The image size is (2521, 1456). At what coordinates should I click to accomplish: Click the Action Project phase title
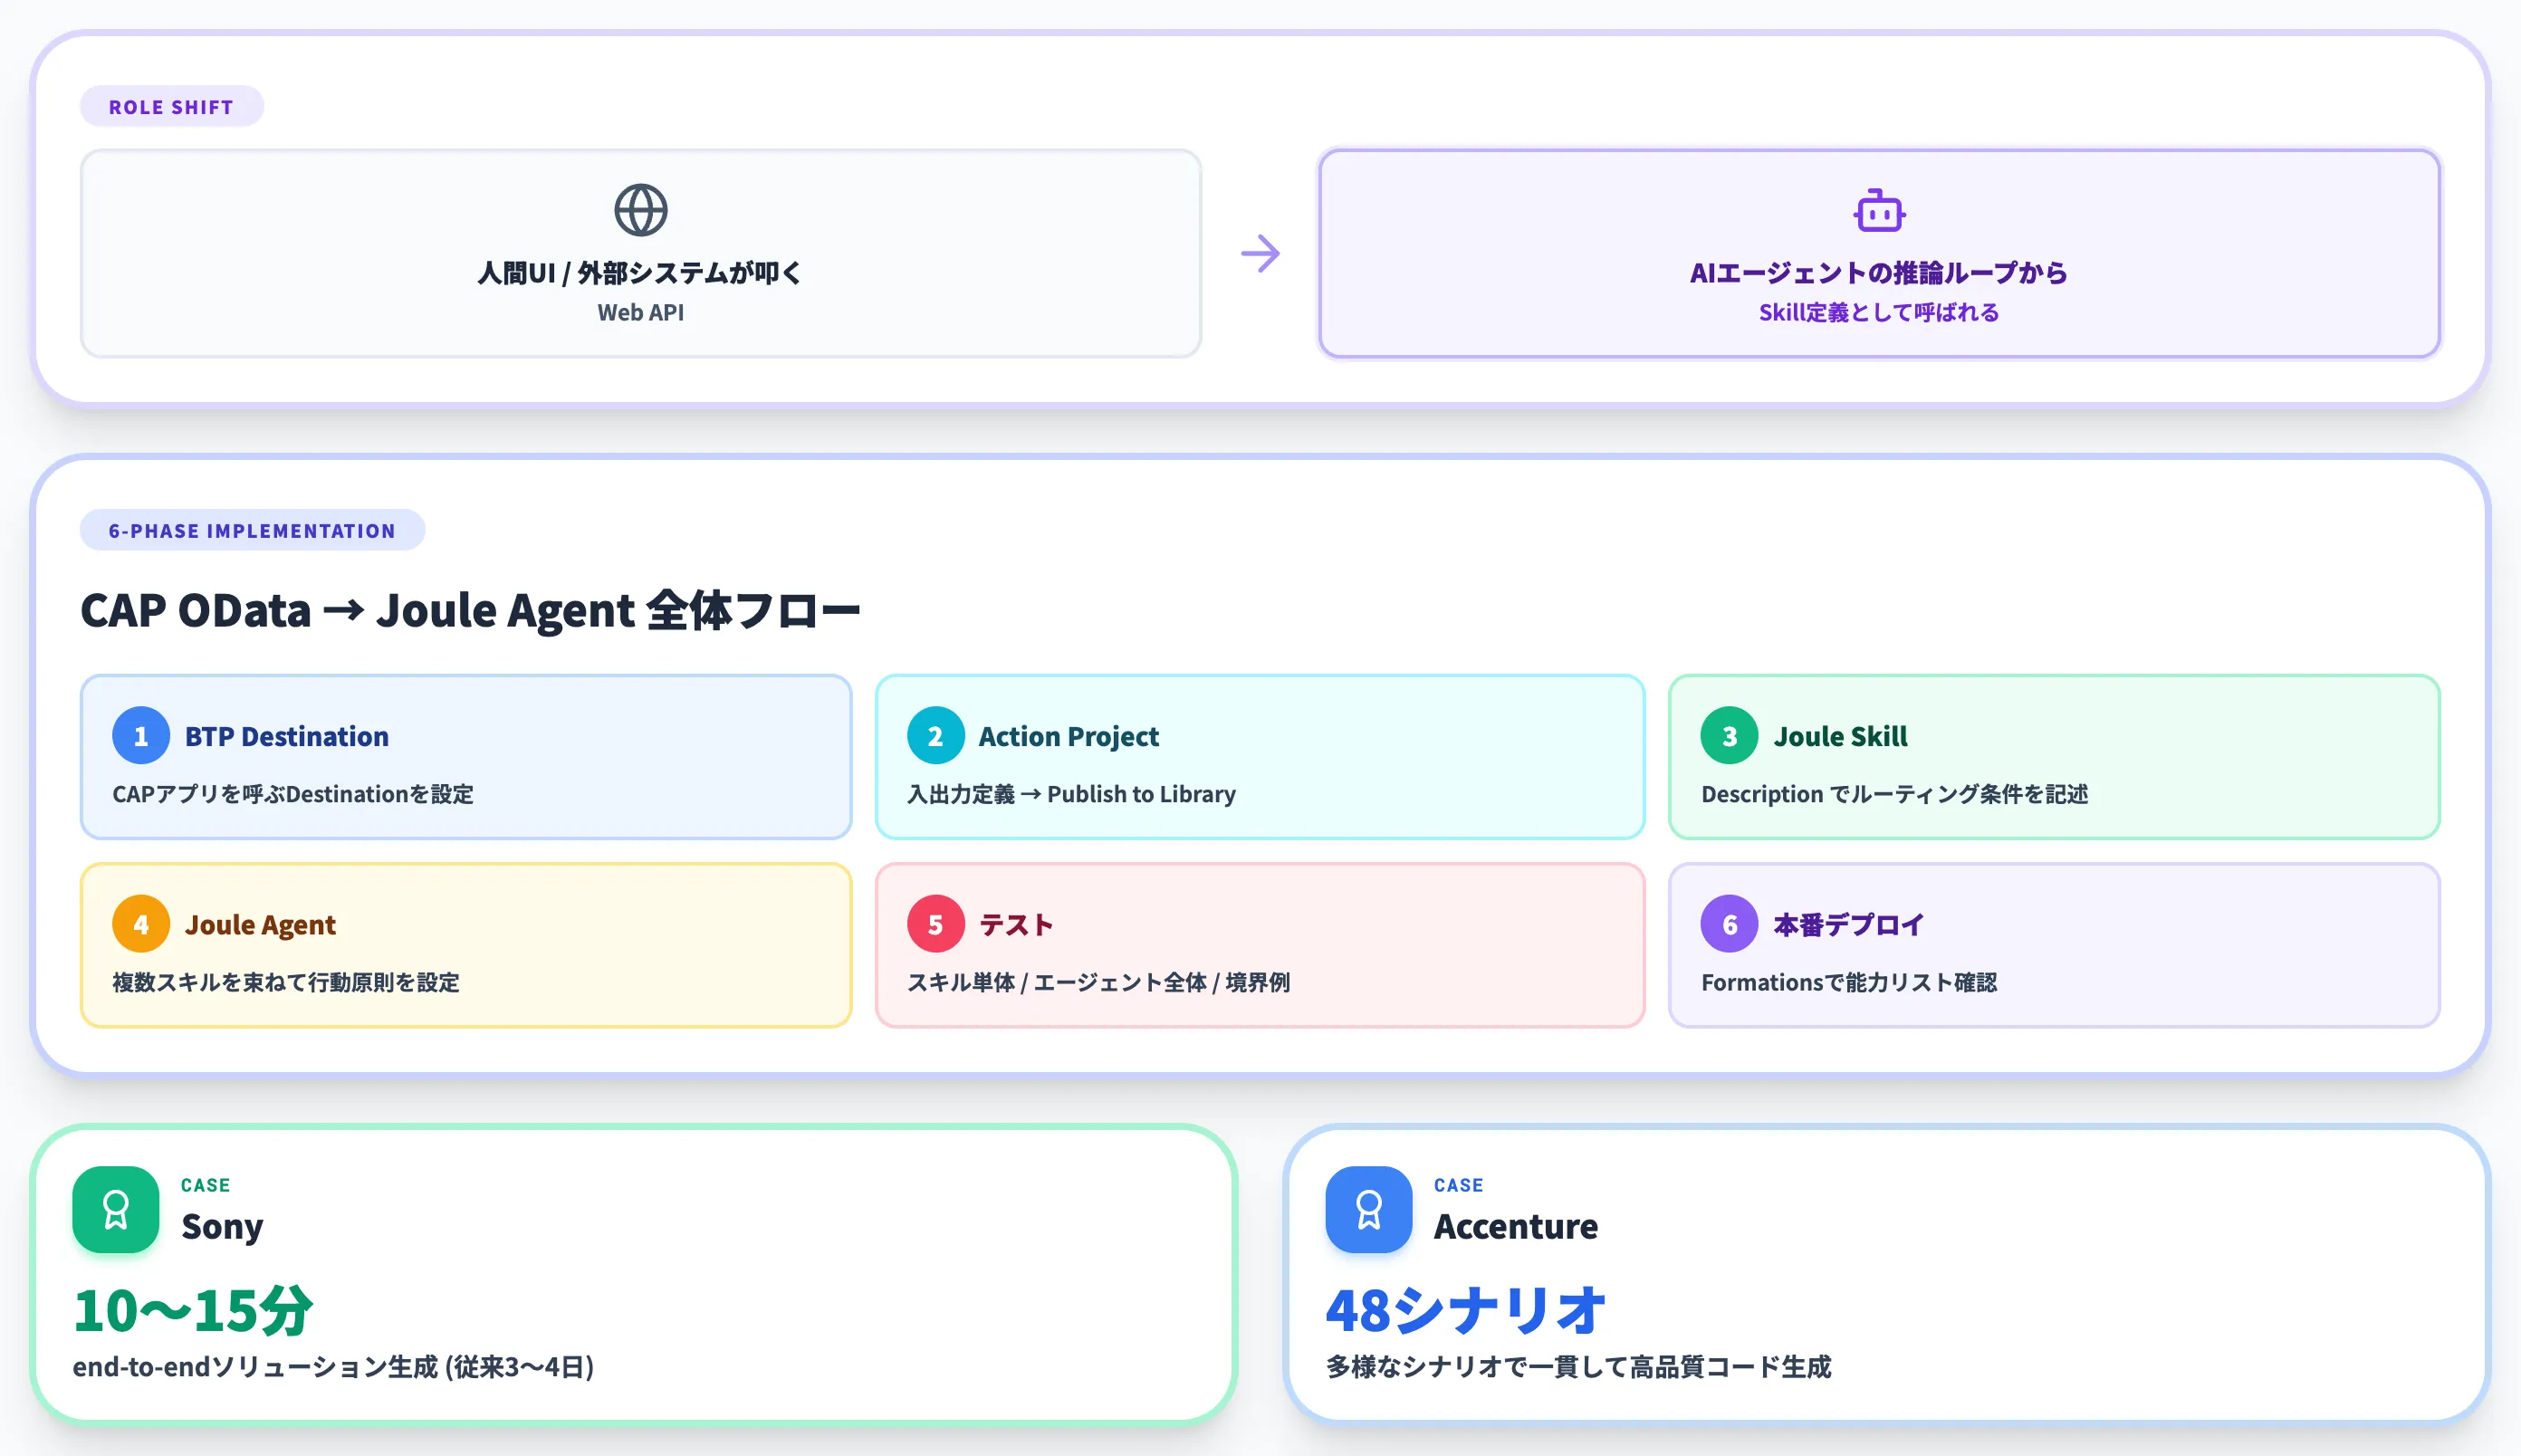point(1068,736)
